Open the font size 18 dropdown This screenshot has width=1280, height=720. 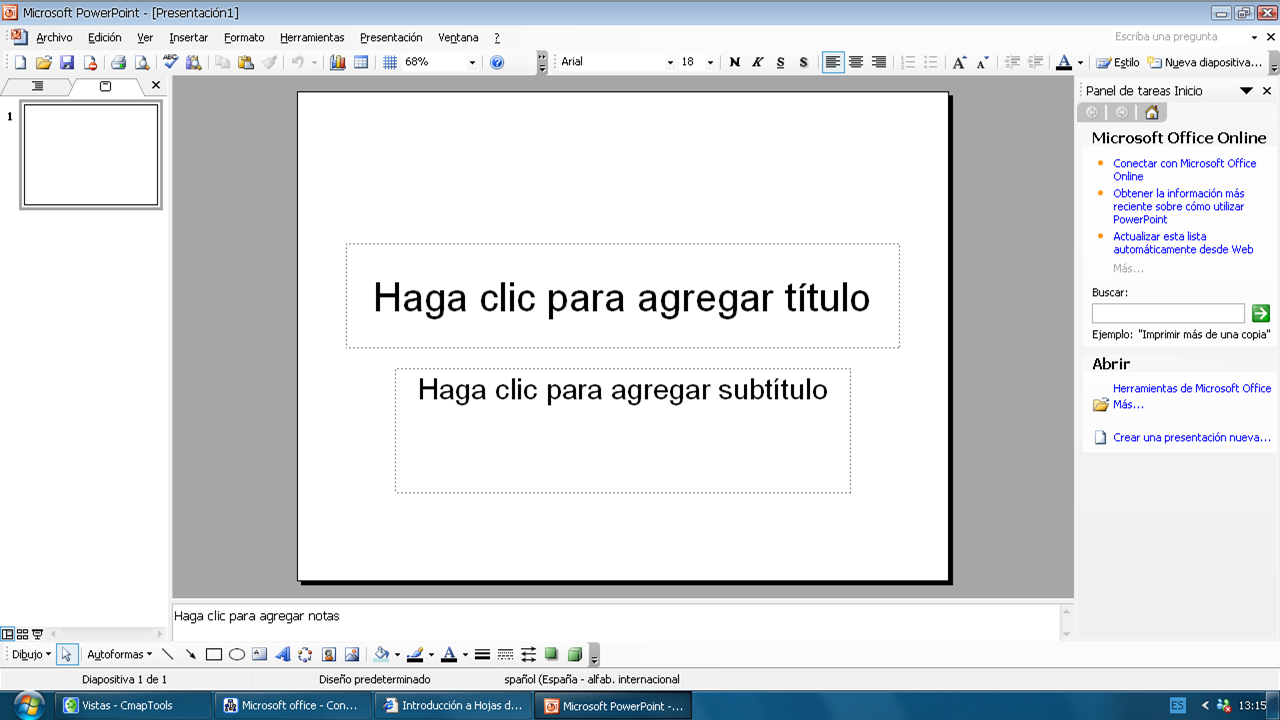(710, 62)
